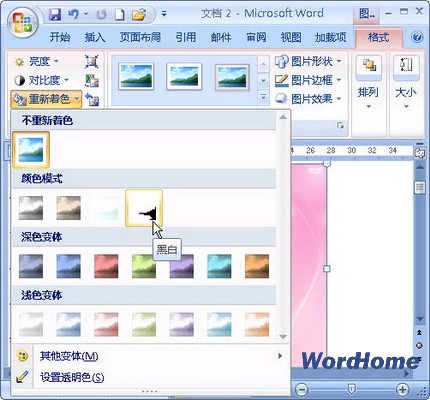This screenshot has height=400, width=430.
Task: Create a new blank document
Action: pos(119,15)
